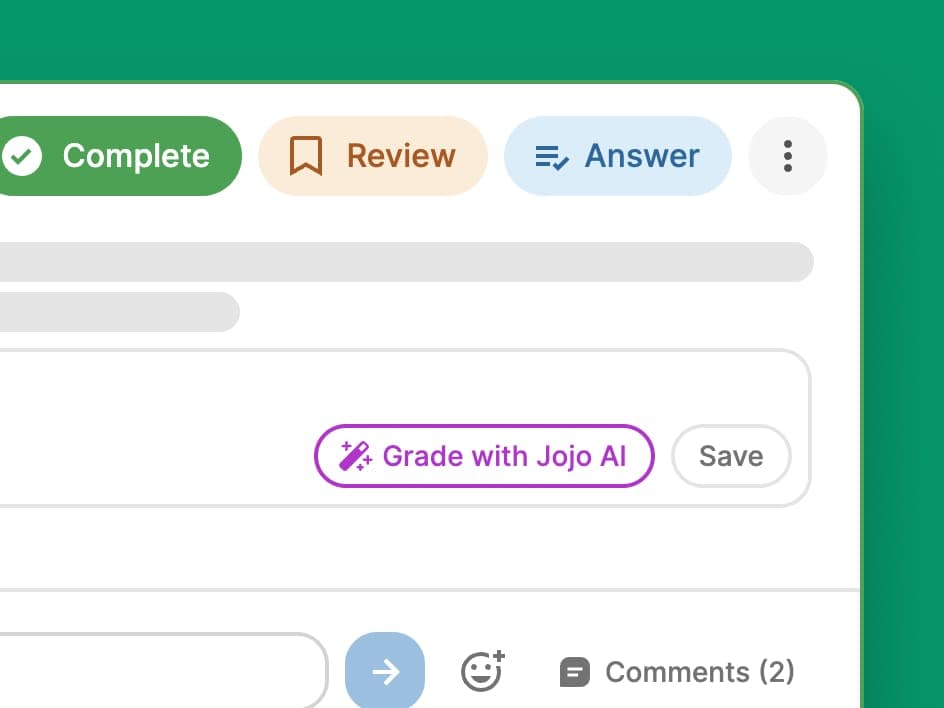
Task: Open the add emoji reaction picker
Action: pos(483,672)
